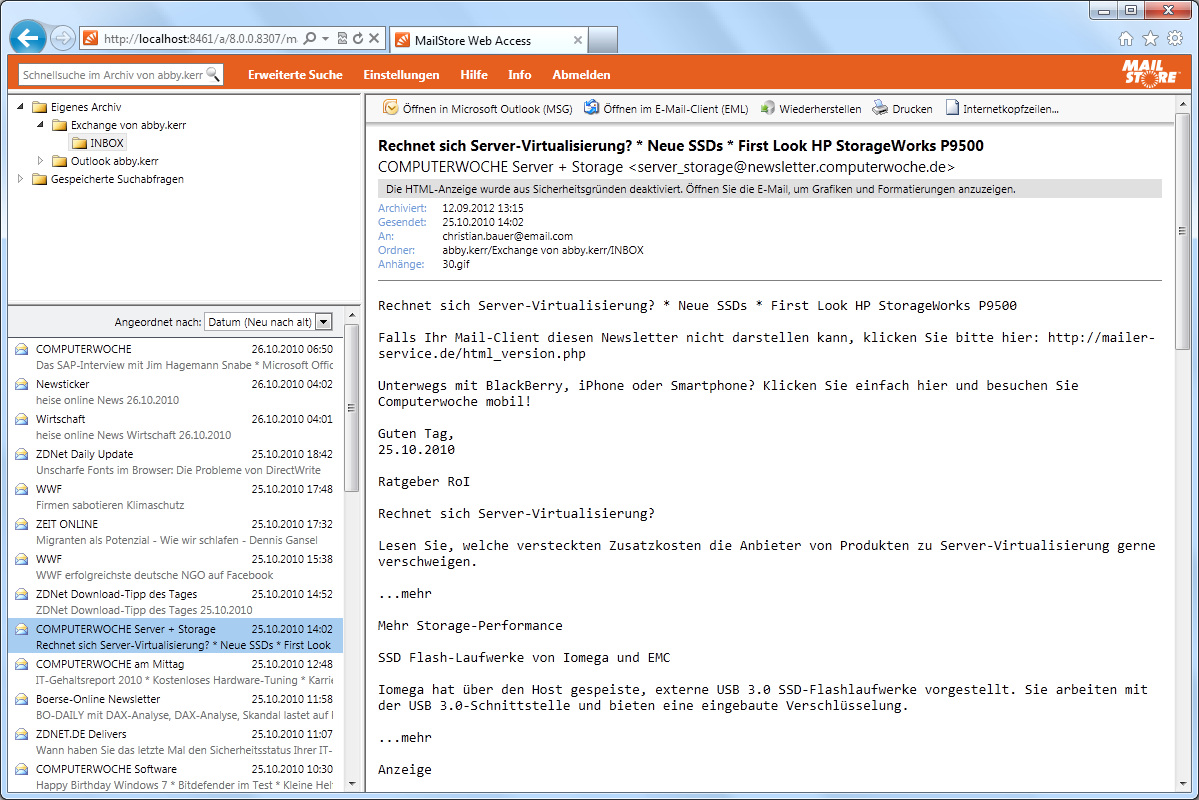Screen dimensions: 1199x800
Task: Open the Angeordnet nach sort dropdown
Action: (323, 322)
